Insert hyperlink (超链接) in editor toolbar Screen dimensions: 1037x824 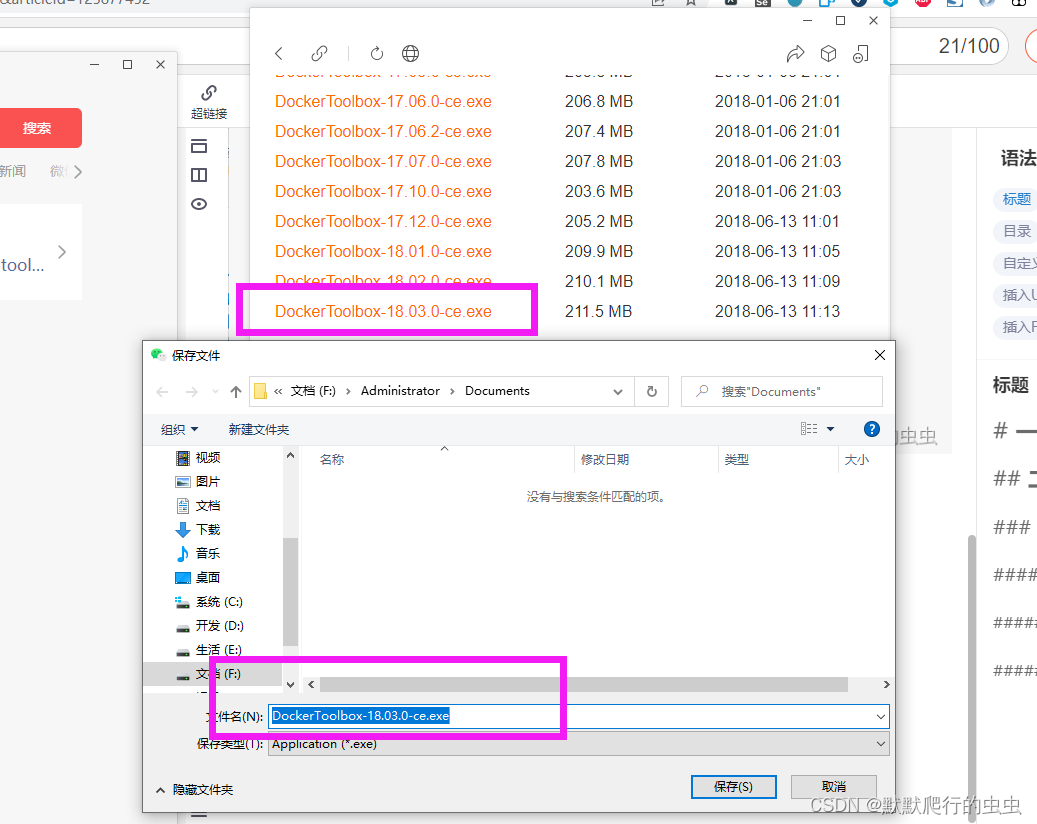[209, 102]
